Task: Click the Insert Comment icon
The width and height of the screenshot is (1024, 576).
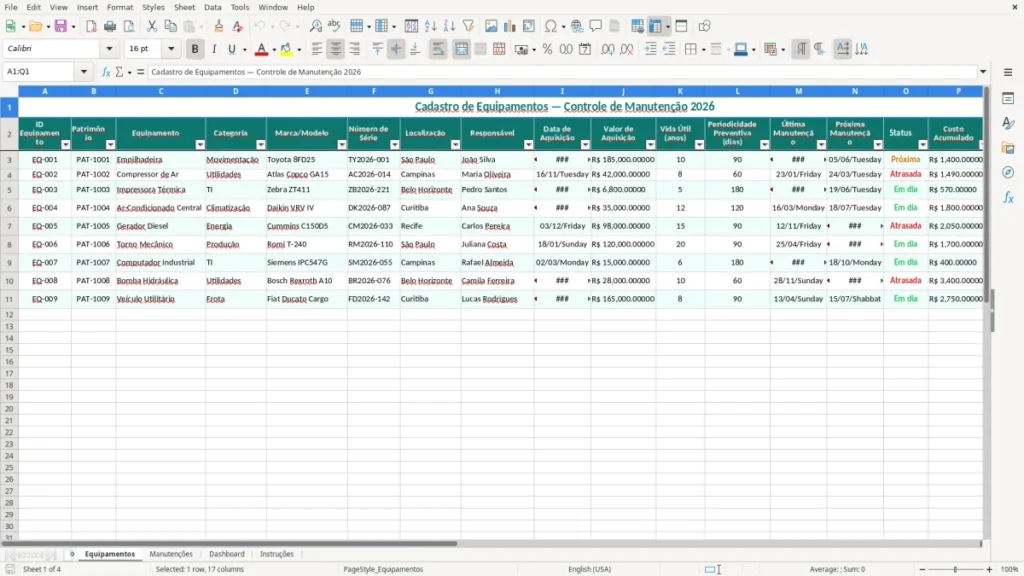Action: pos(596,26)
